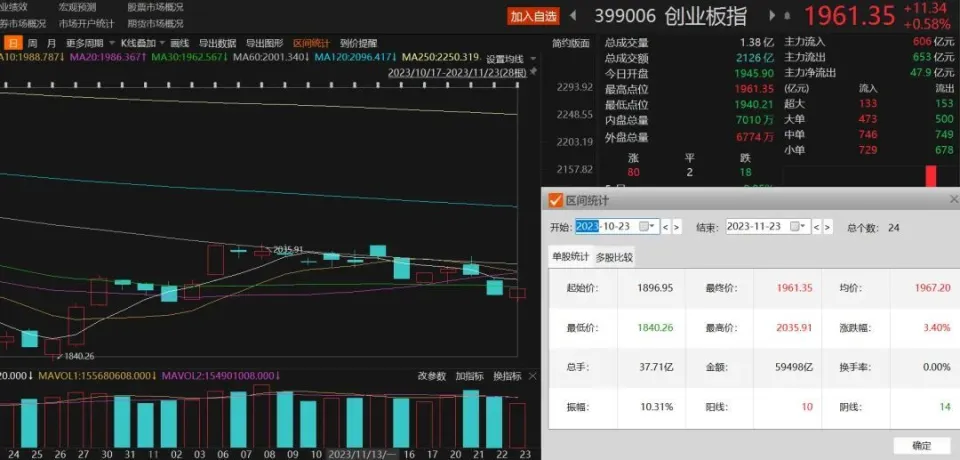This screenshot has height=460, width=960.
Task: Switch to the 多股比较 tab
Action: [614, 258]
